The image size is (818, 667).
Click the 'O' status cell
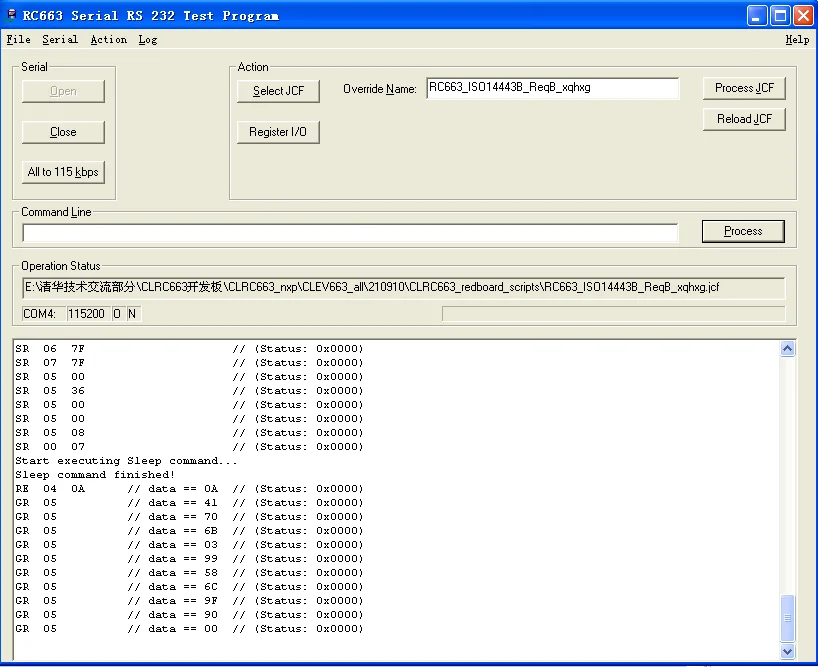[118, 314]
